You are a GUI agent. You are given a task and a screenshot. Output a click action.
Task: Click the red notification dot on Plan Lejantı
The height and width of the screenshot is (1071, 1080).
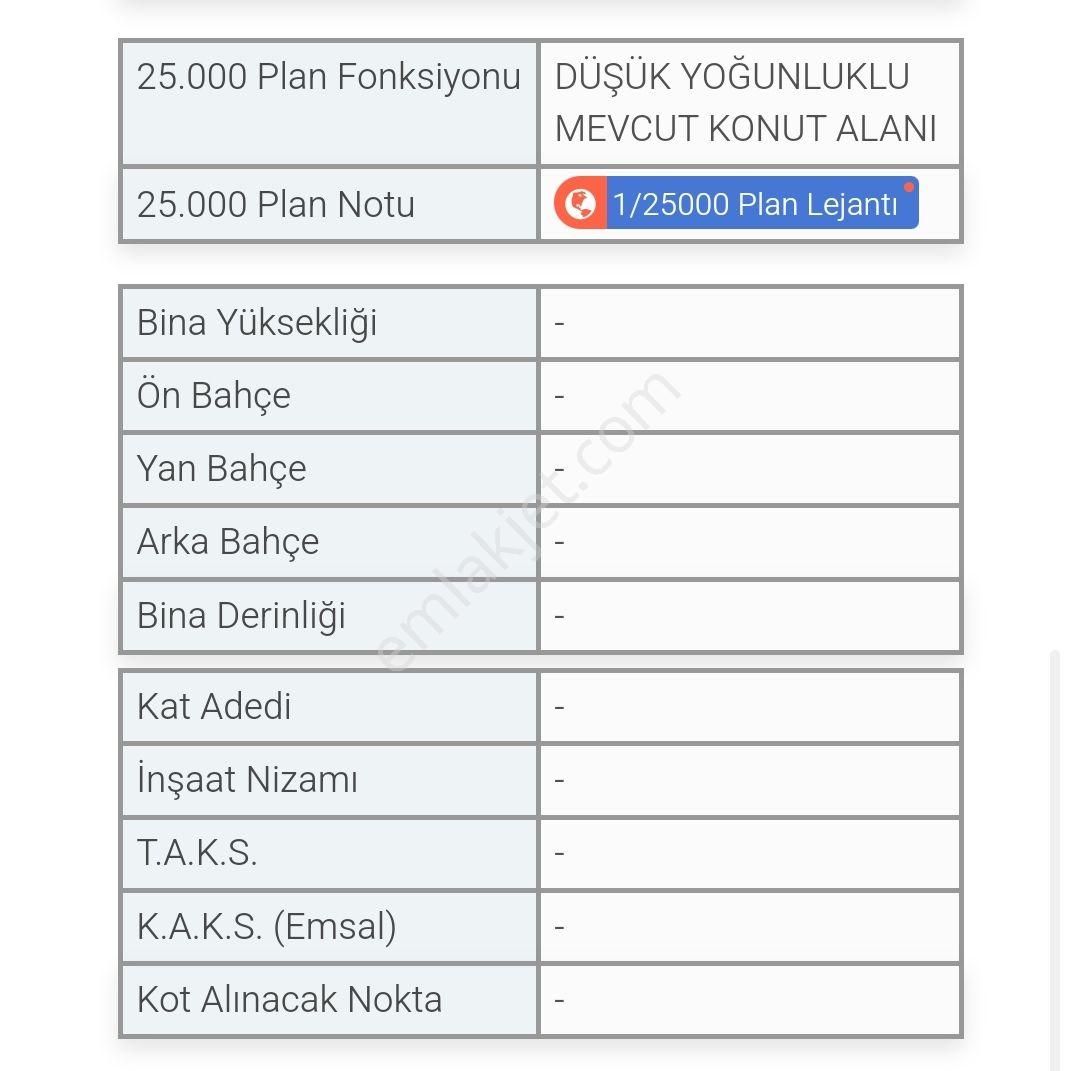tap(908, 187)
